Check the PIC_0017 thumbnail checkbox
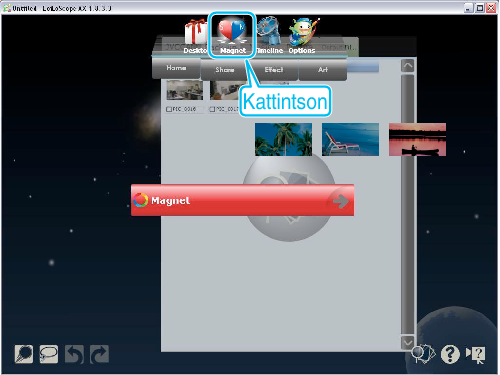This screenshot has width=500, height=375. pyautogui.click(x=212, y=109)
